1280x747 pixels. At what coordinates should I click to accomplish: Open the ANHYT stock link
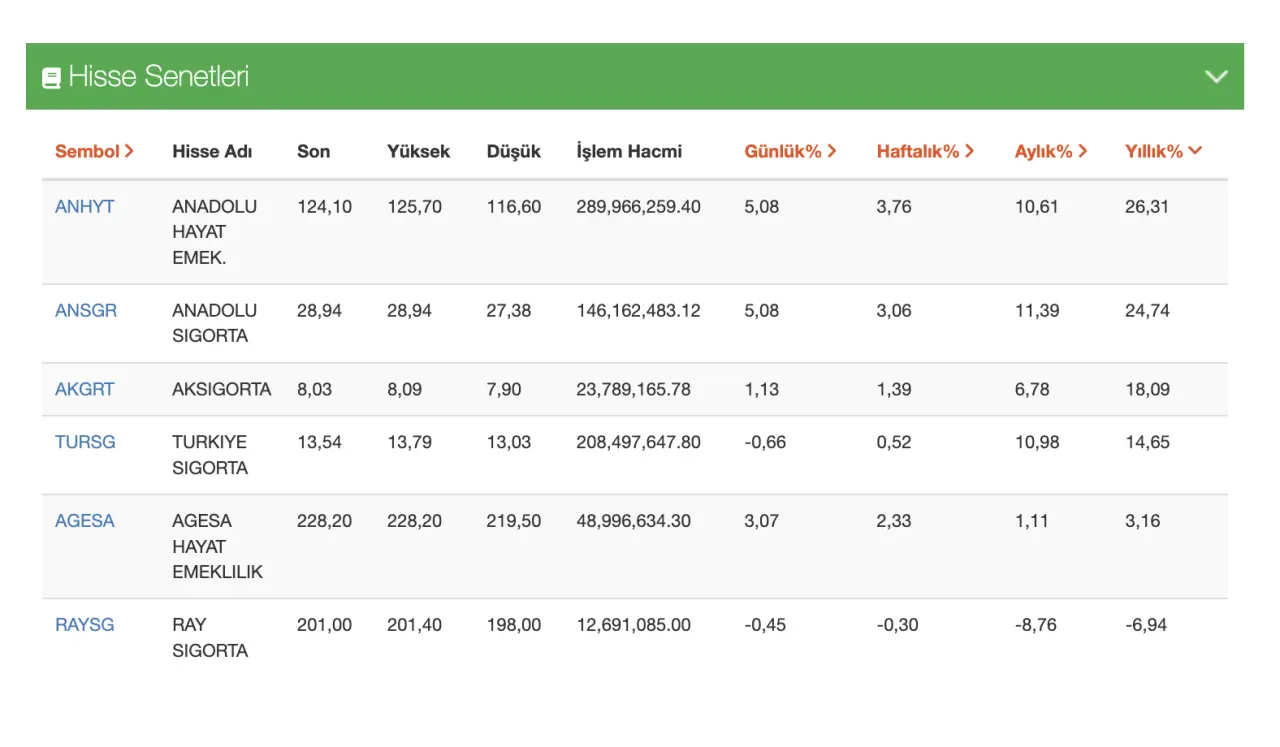[x=84, y=207]
